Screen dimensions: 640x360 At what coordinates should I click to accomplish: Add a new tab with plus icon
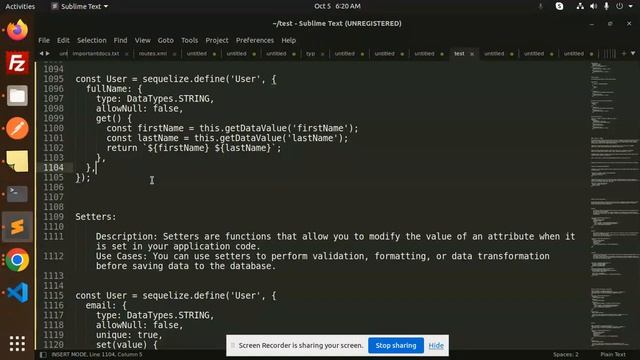[x=624, y=53]
